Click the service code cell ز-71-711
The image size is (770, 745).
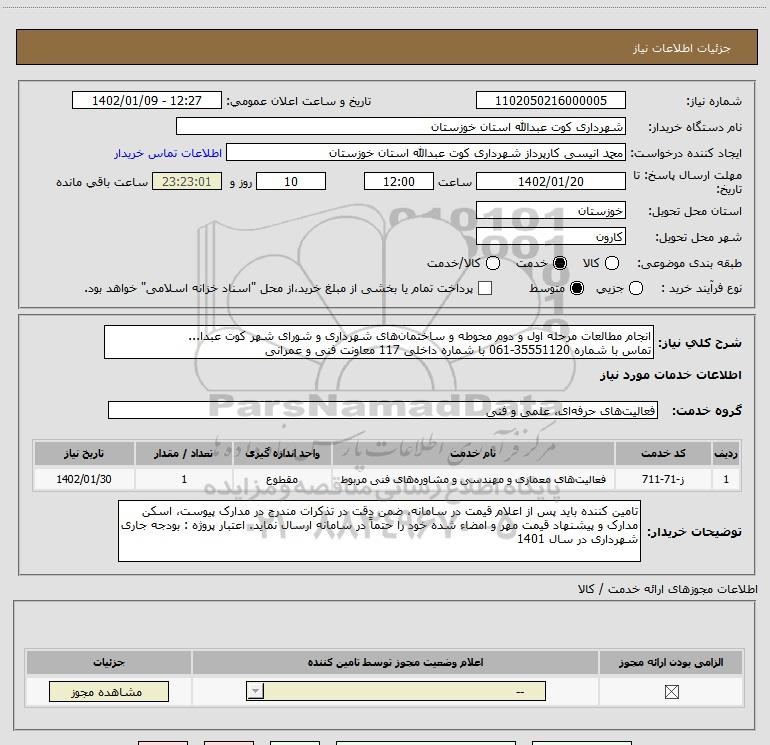[x=663, y=479]
